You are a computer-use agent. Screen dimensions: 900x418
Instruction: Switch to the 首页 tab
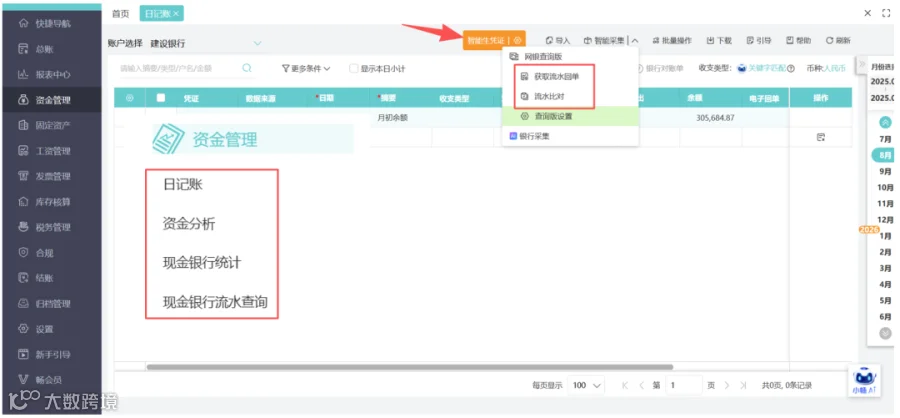[121, 14]
